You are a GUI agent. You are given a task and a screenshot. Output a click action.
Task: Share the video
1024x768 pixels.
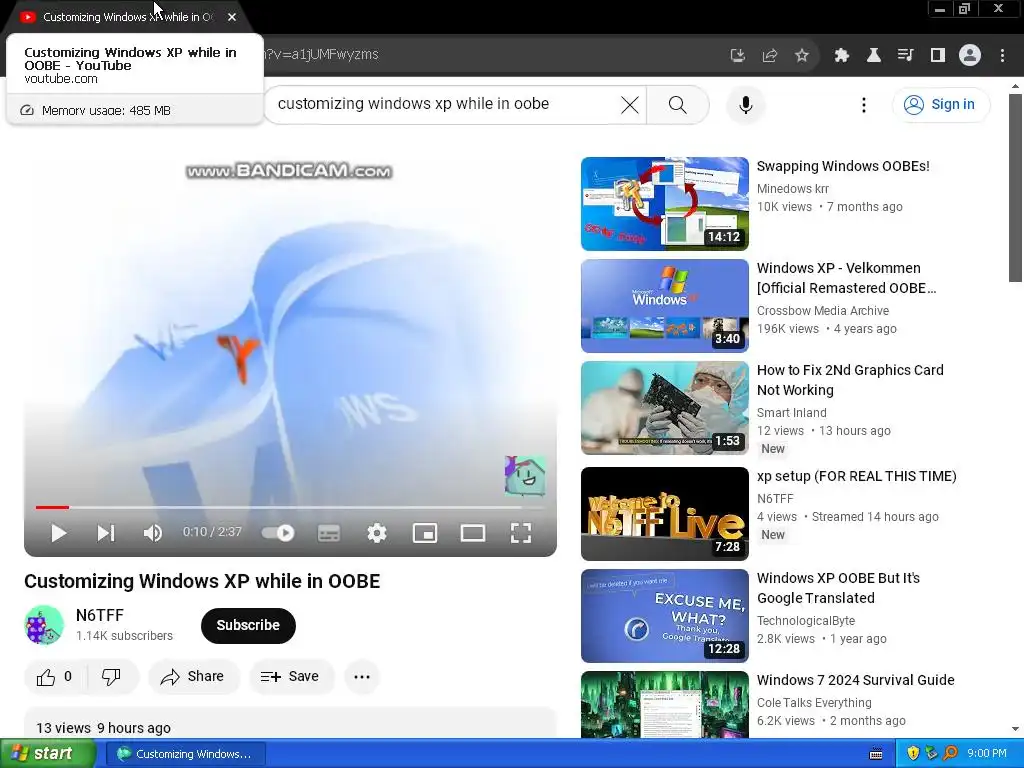[x=194, y=677]
